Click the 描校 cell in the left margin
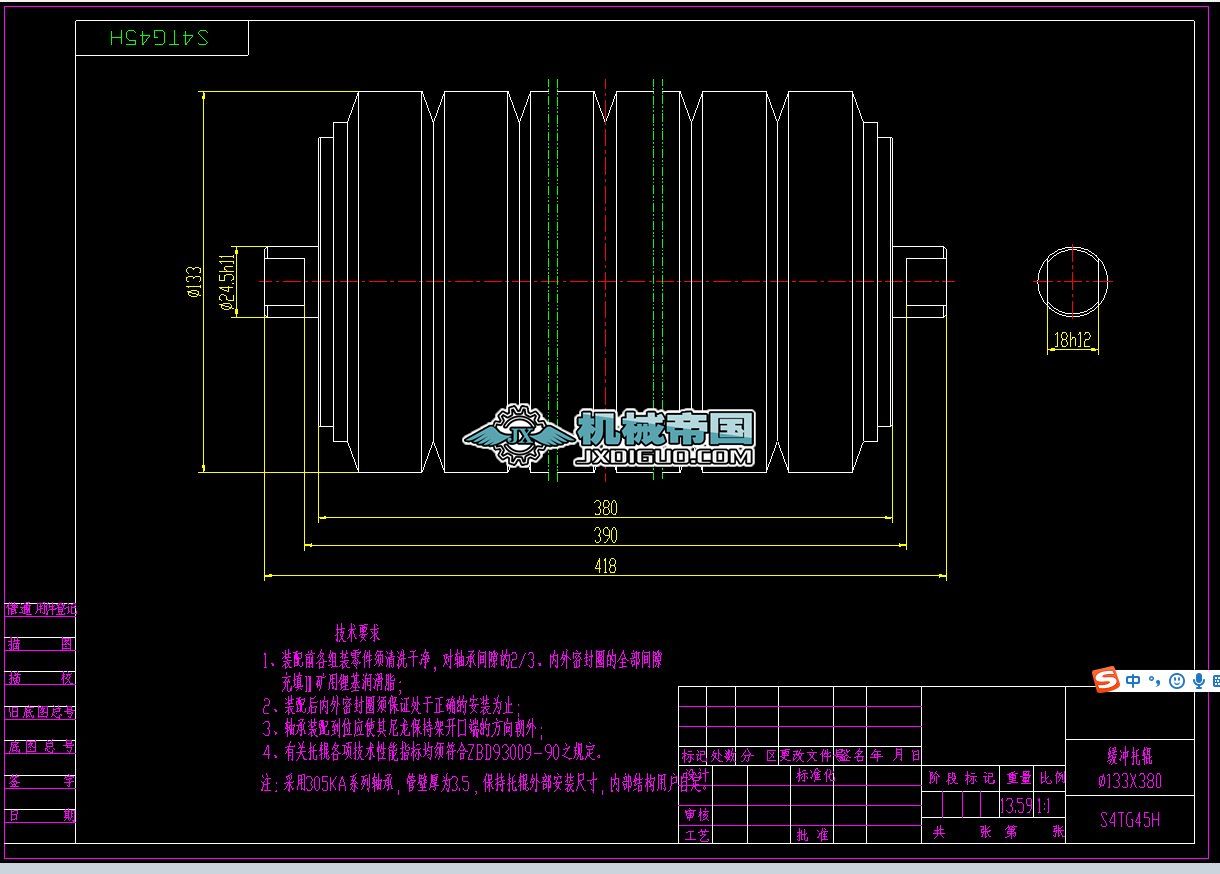 [x=40, y=677]
